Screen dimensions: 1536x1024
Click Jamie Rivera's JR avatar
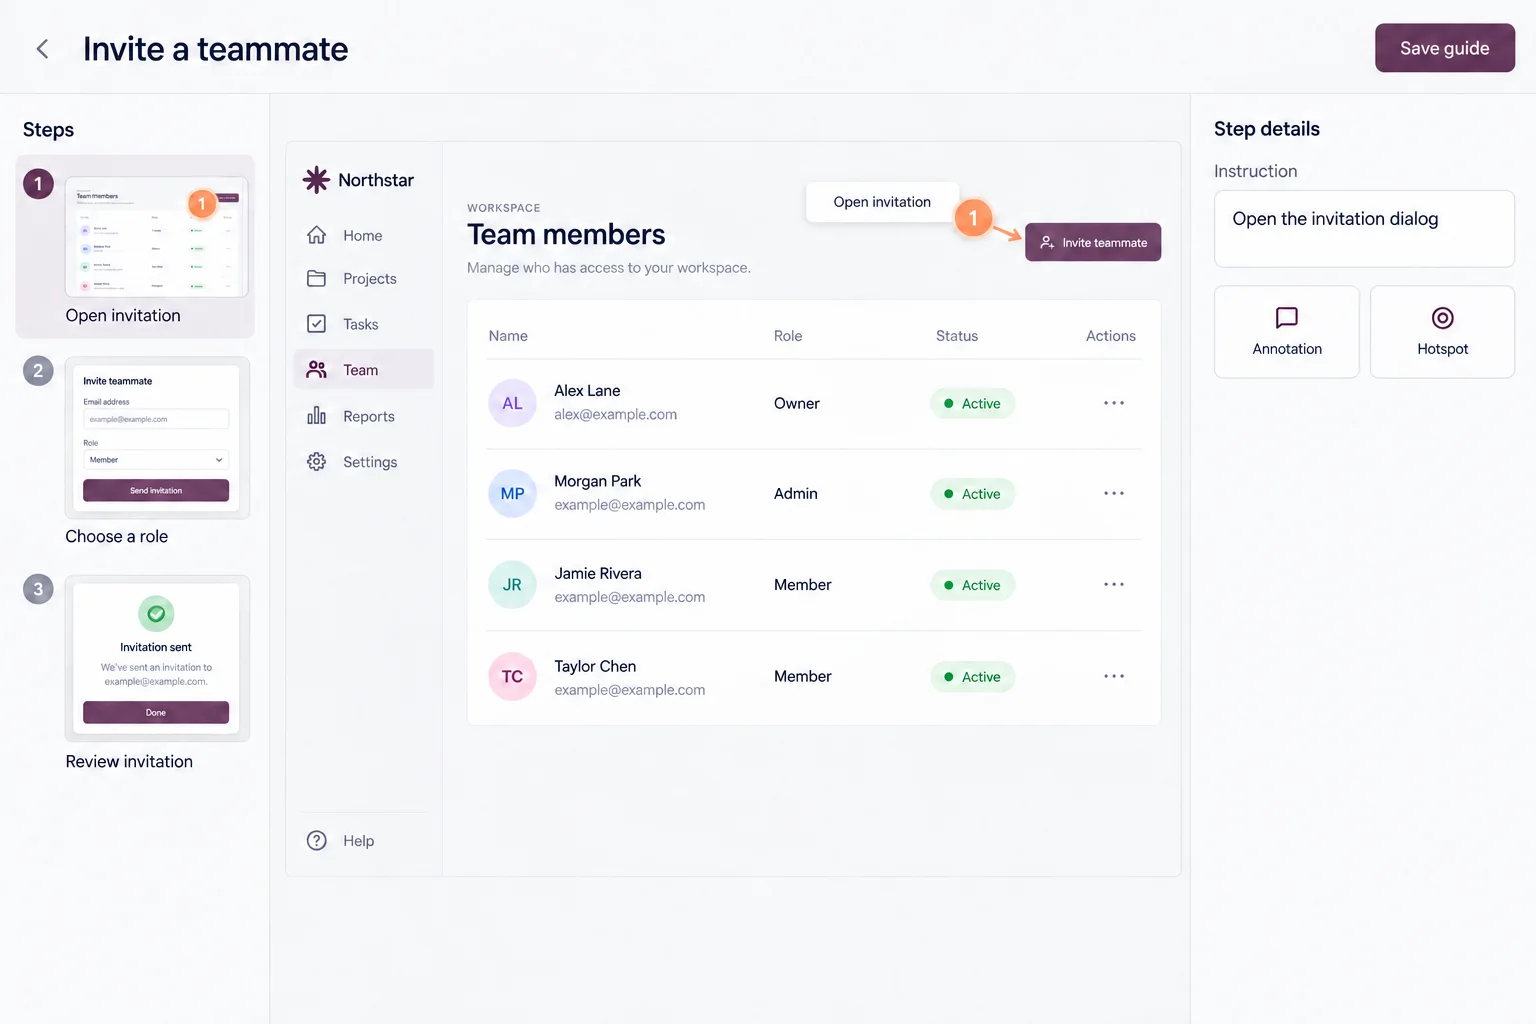[x=512, y=585]
